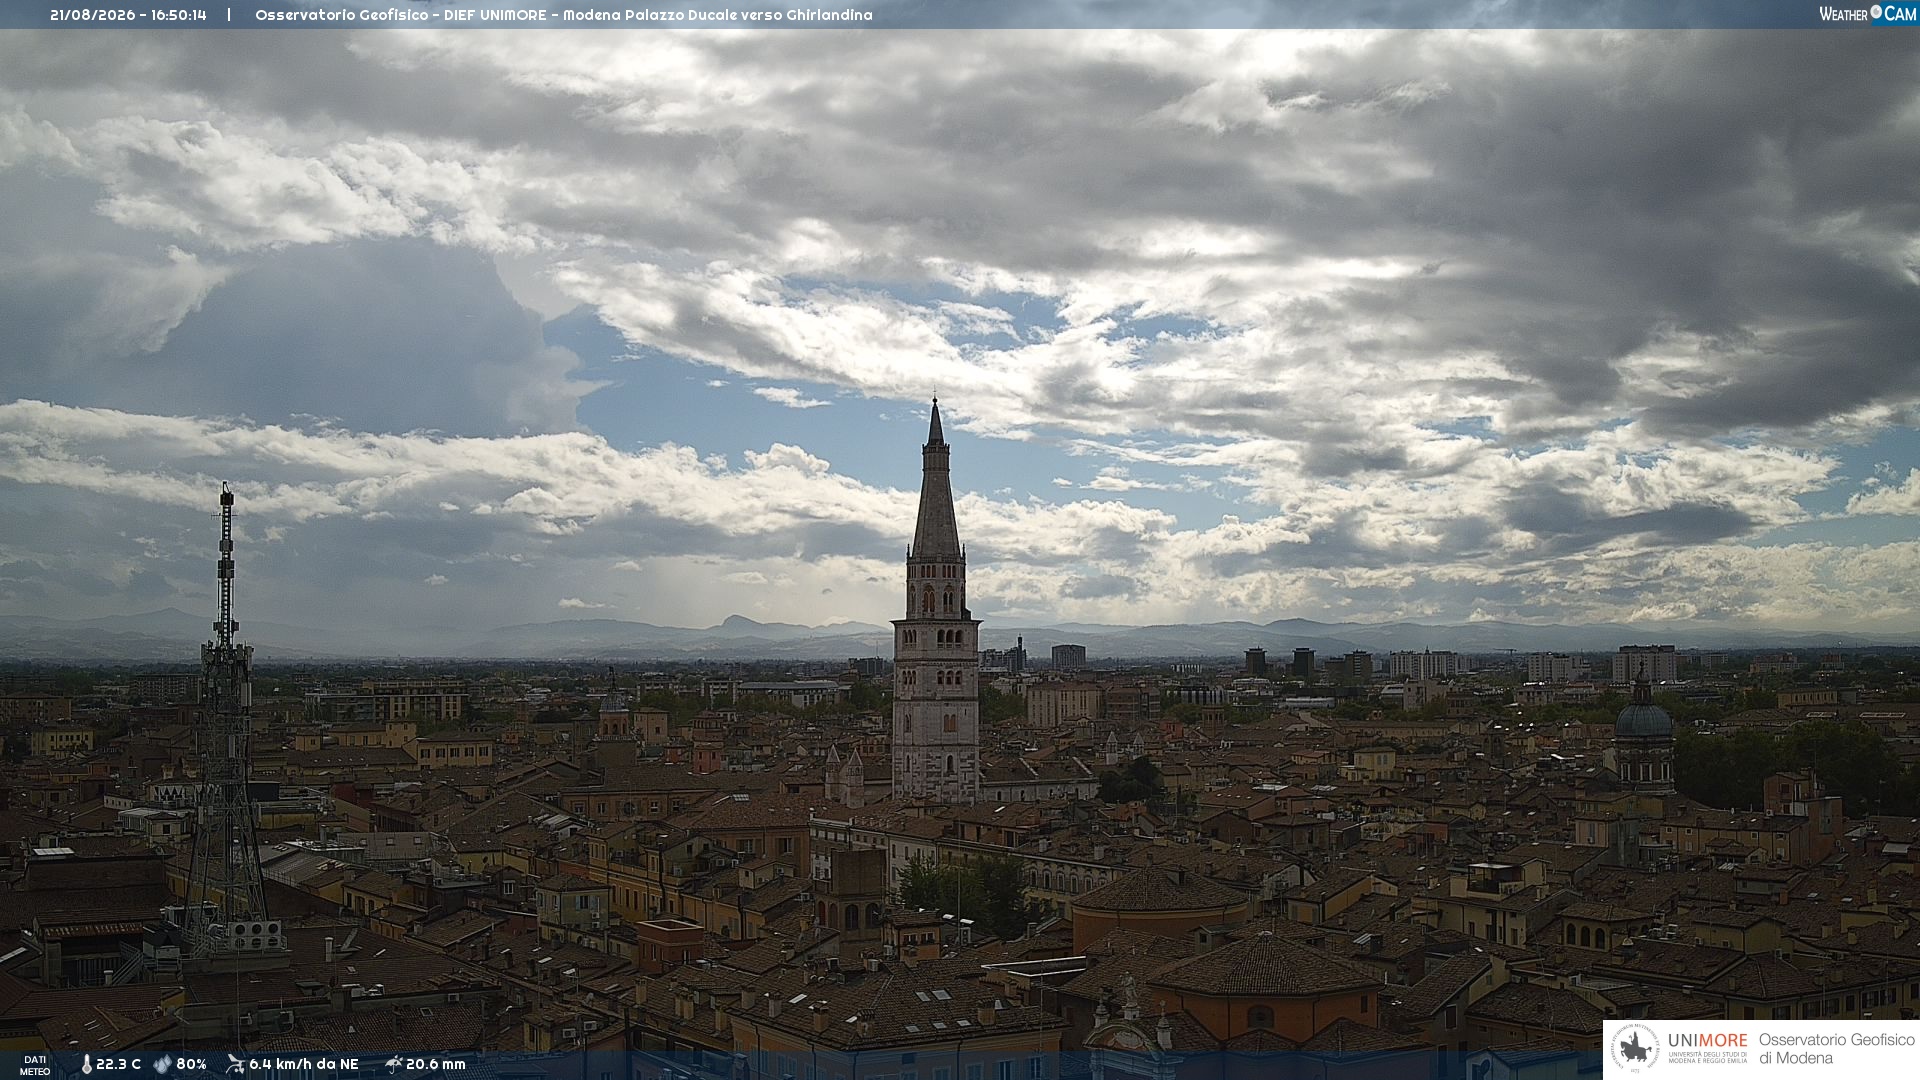1920x1080 pixels.
Task: Click the 20.6 mm rainfall value
Action: pos(435,1064)
